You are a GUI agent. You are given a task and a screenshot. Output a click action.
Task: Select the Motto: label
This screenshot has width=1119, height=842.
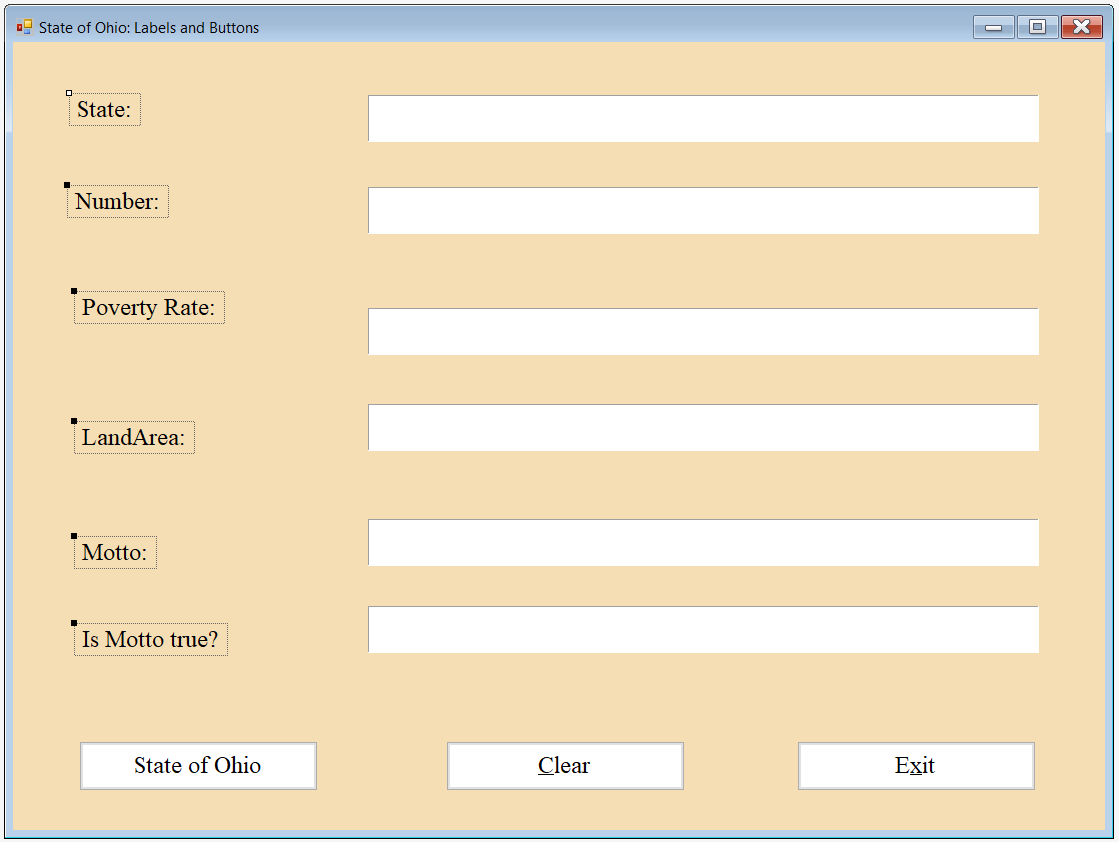click(x=115, y=553)
